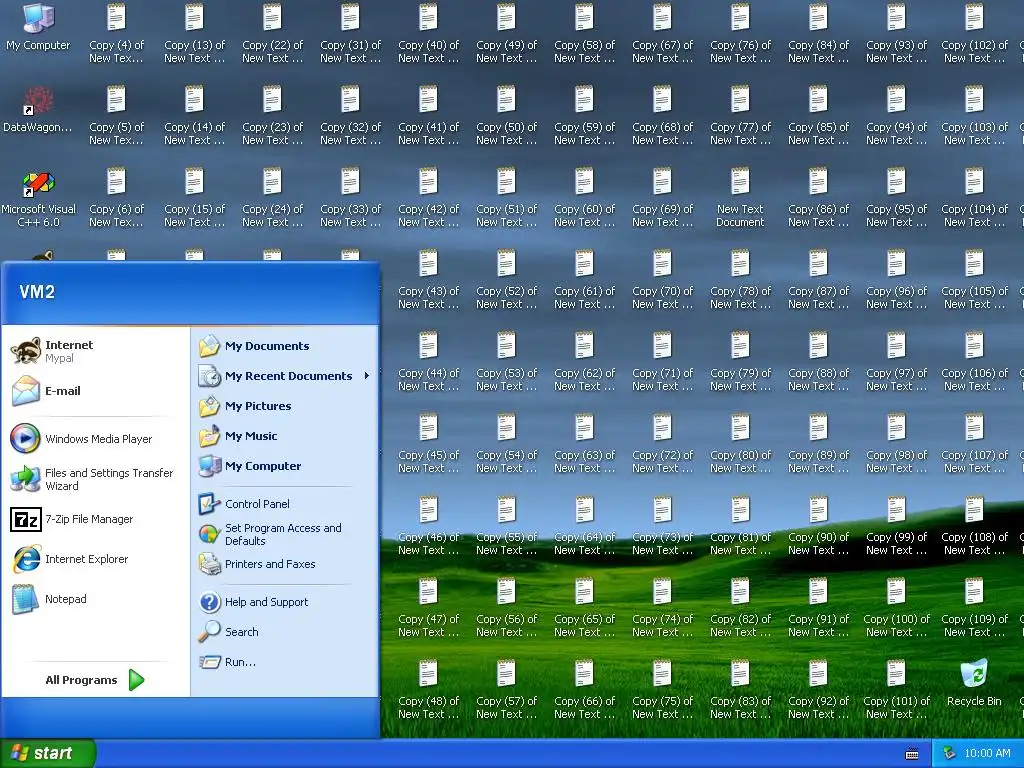Viewport: 1024px width, 768px height.
Task: Select Copy (86) of New Text file
Action: click(x=818, y=197)
